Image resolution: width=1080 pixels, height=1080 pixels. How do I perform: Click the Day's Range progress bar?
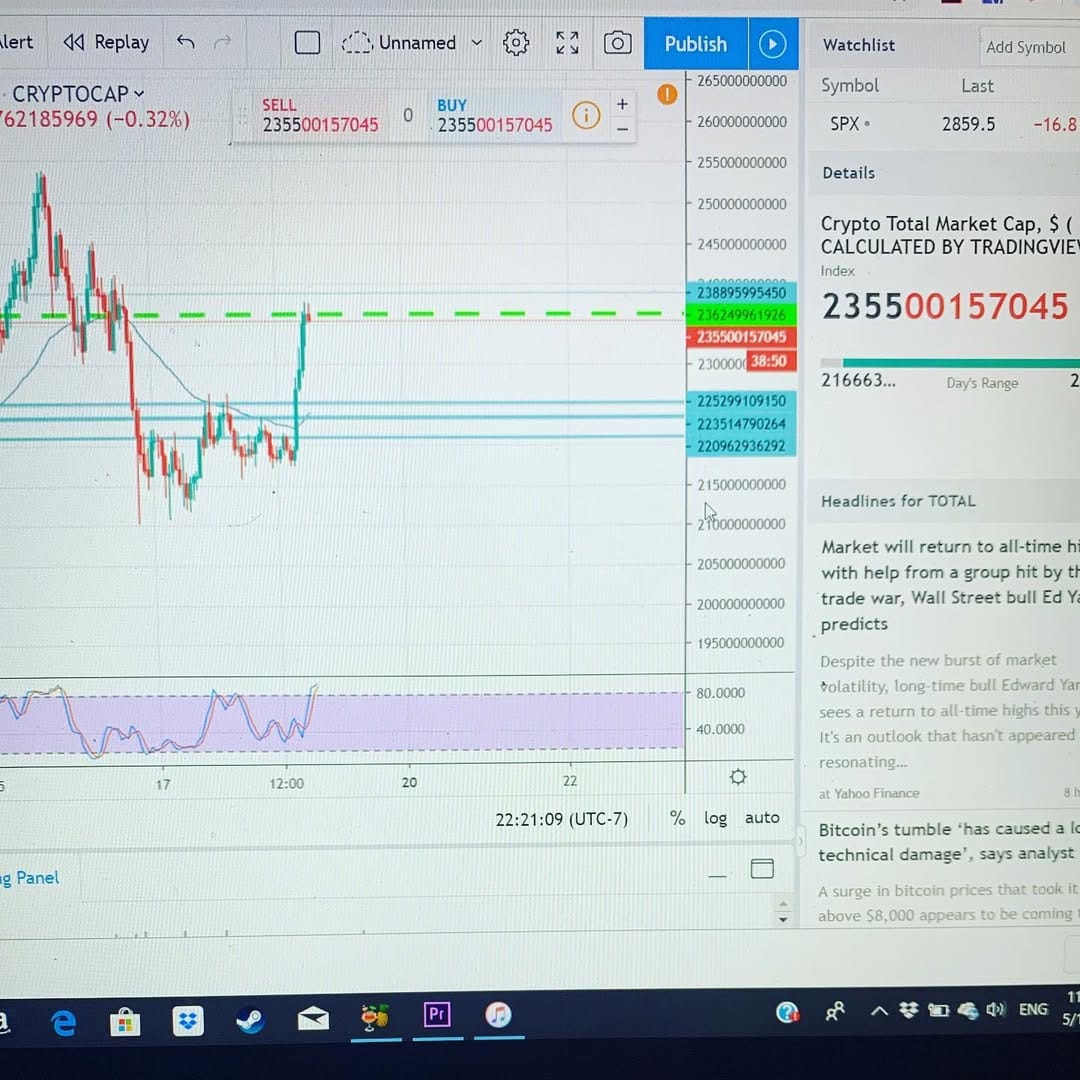point(951,363)
